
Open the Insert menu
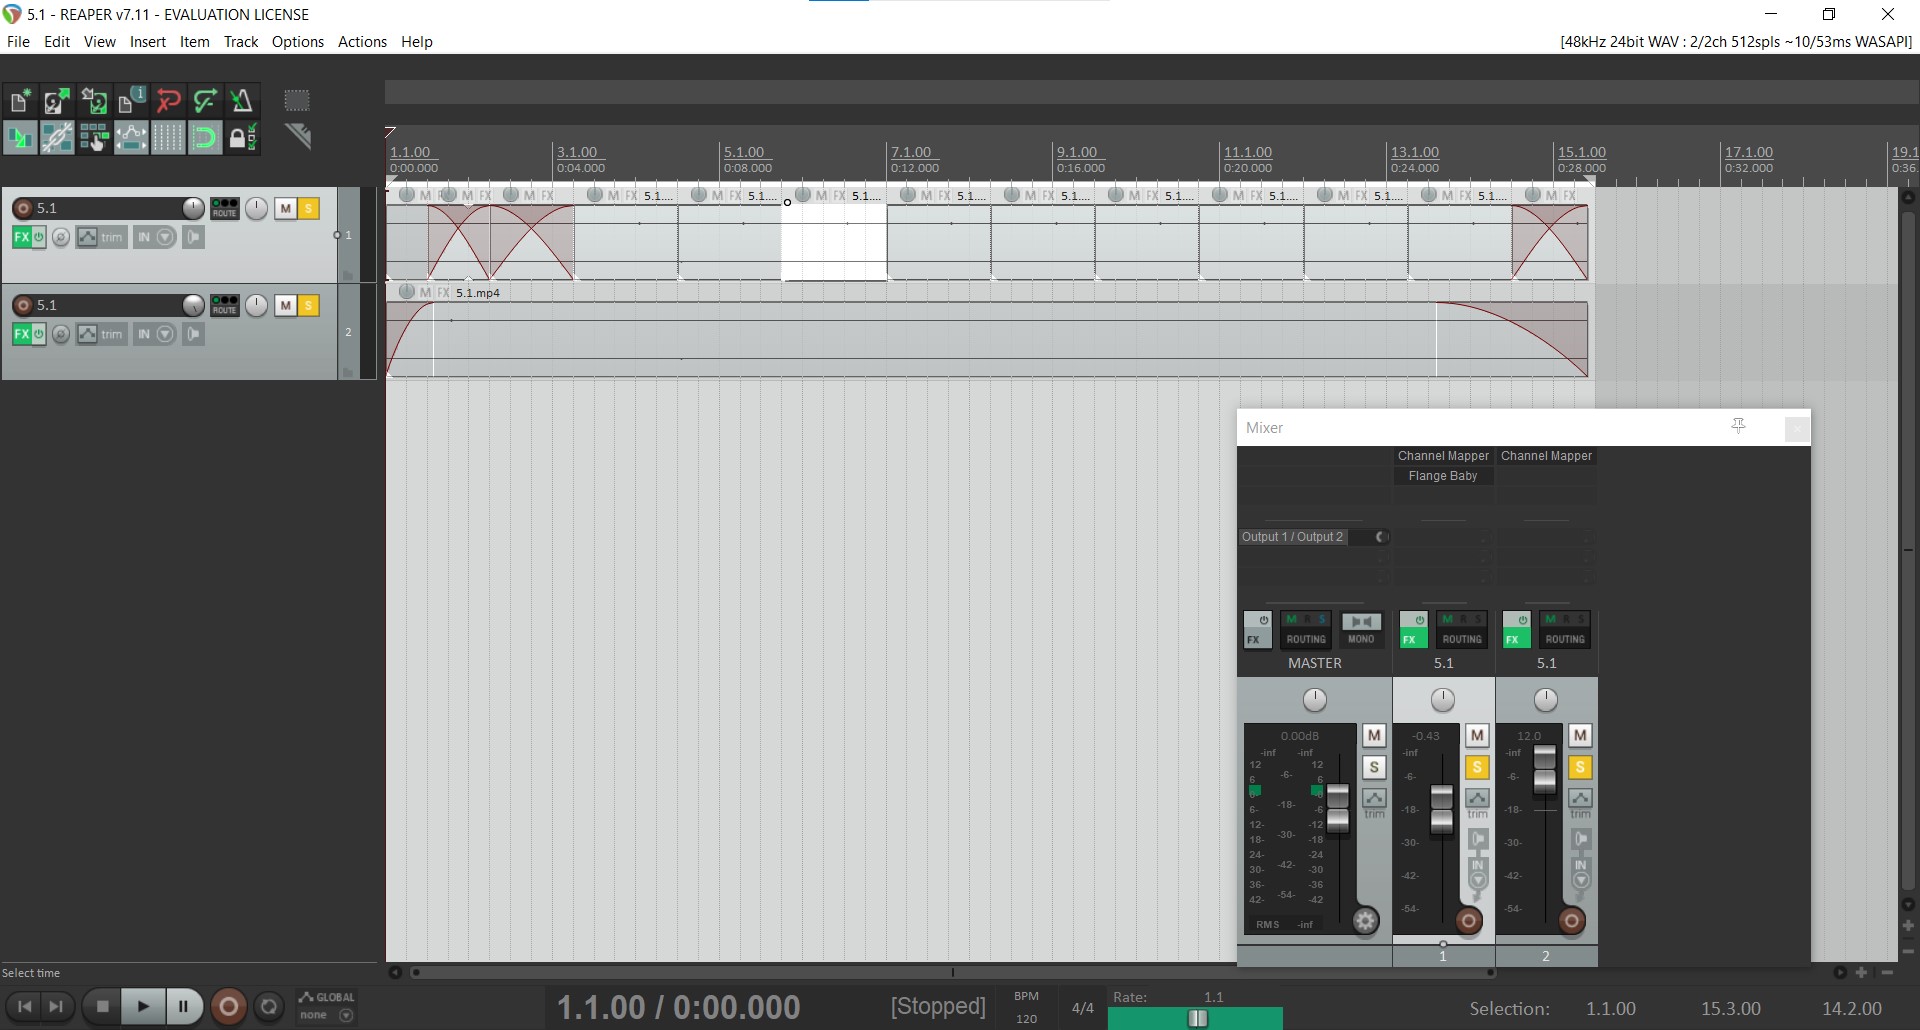coord(148,42)
